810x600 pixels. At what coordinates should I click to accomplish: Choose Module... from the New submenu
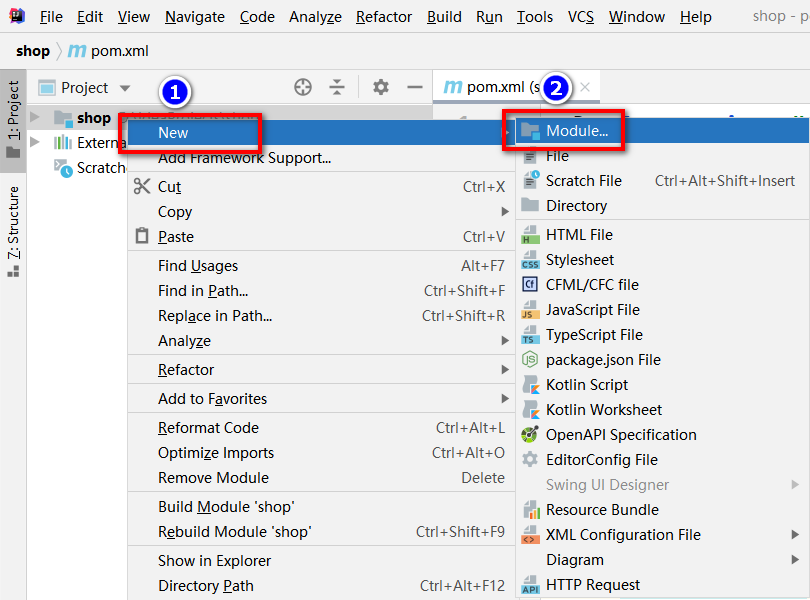tap(663, 131)
